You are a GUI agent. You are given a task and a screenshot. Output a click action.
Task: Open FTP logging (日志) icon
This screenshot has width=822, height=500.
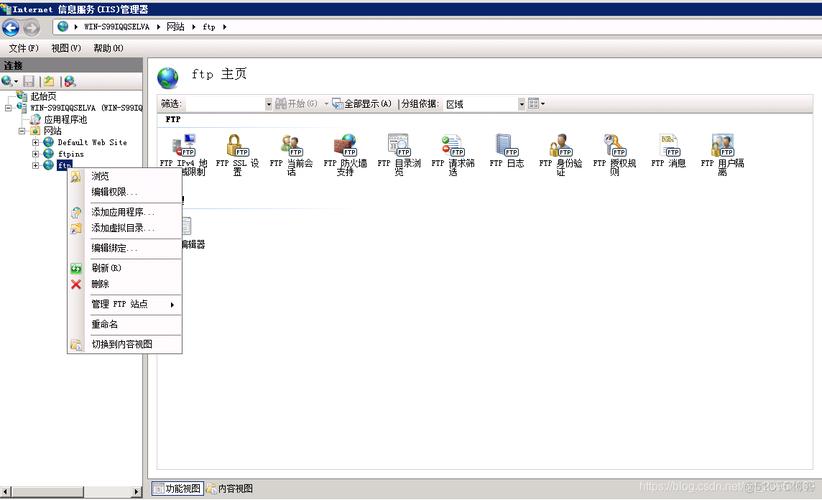(506, 150)
